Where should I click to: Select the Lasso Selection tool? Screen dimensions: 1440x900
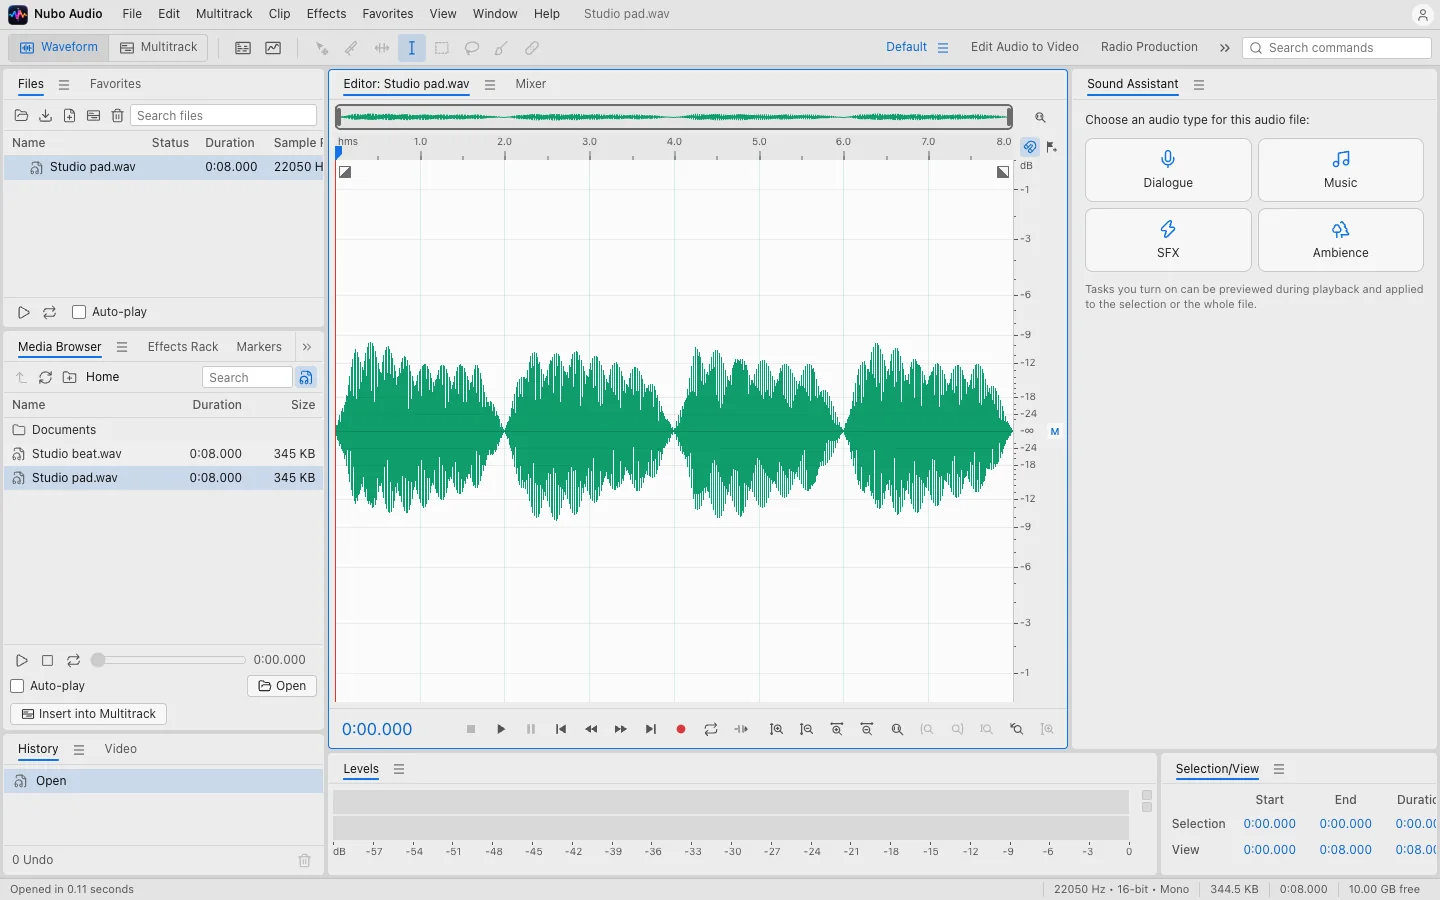(472, 48)
